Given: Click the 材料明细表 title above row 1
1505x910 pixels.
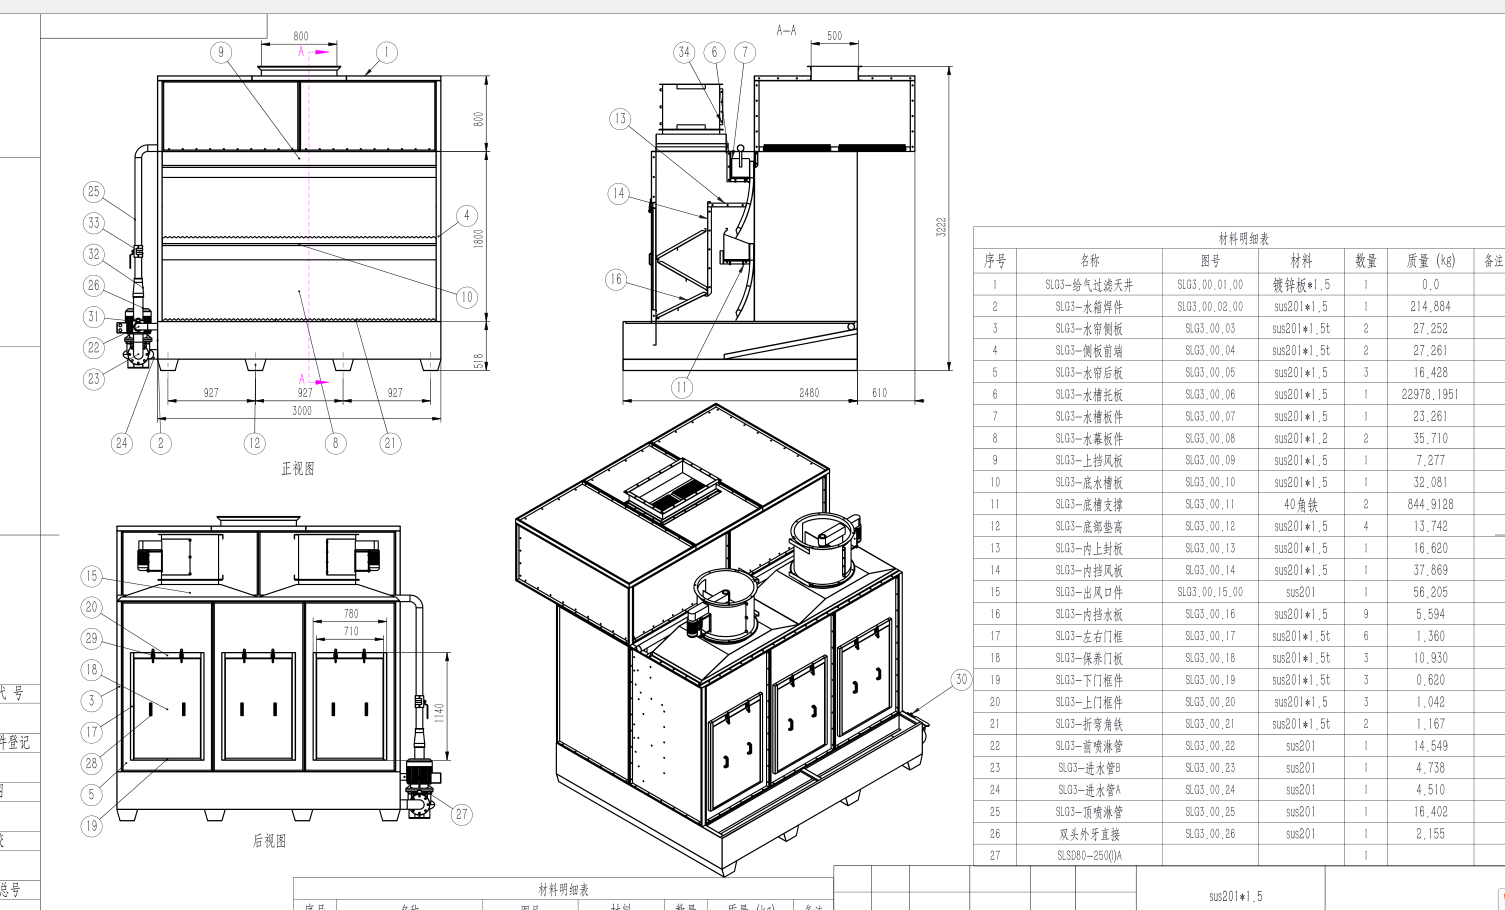Looking at the screenshot, I should (1244, 238).
